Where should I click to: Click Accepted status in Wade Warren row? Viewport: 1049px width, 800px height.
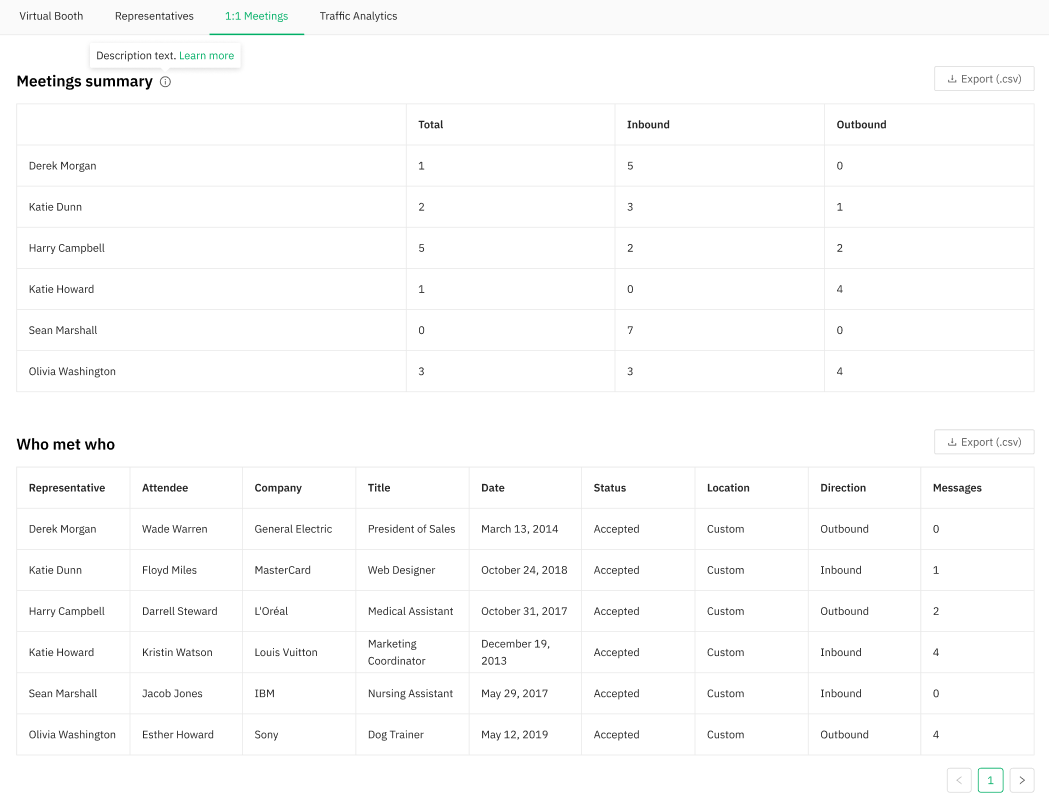[616, 529]
